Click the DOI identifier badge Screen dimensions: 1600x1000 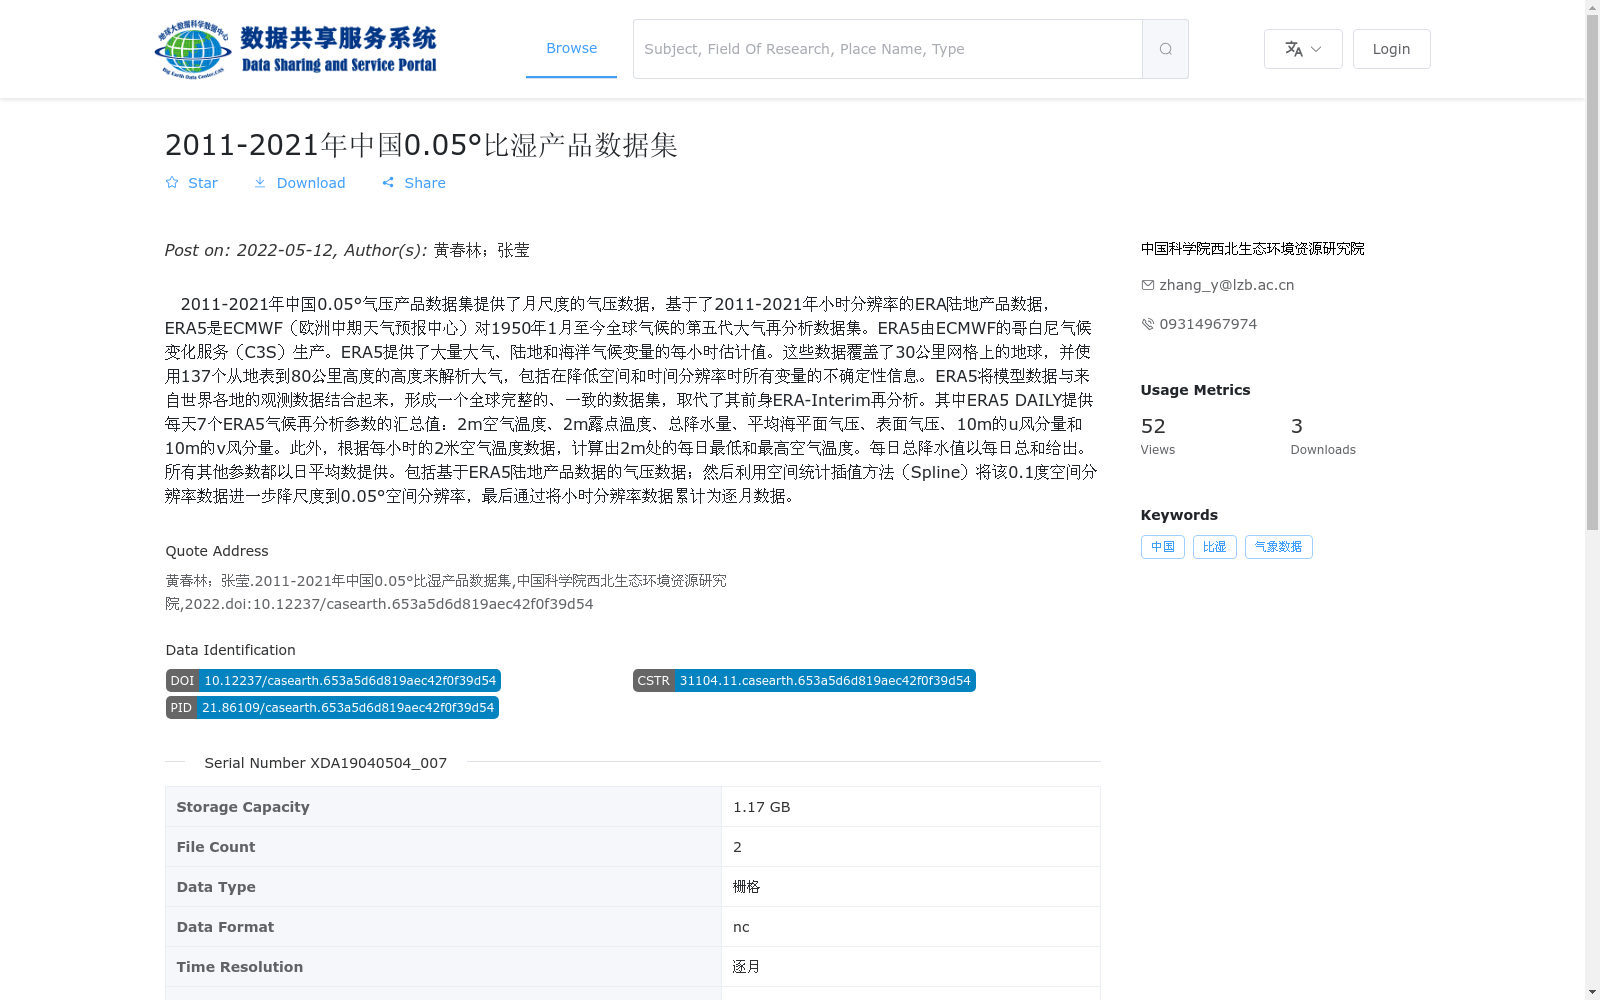tap(333, 681)
